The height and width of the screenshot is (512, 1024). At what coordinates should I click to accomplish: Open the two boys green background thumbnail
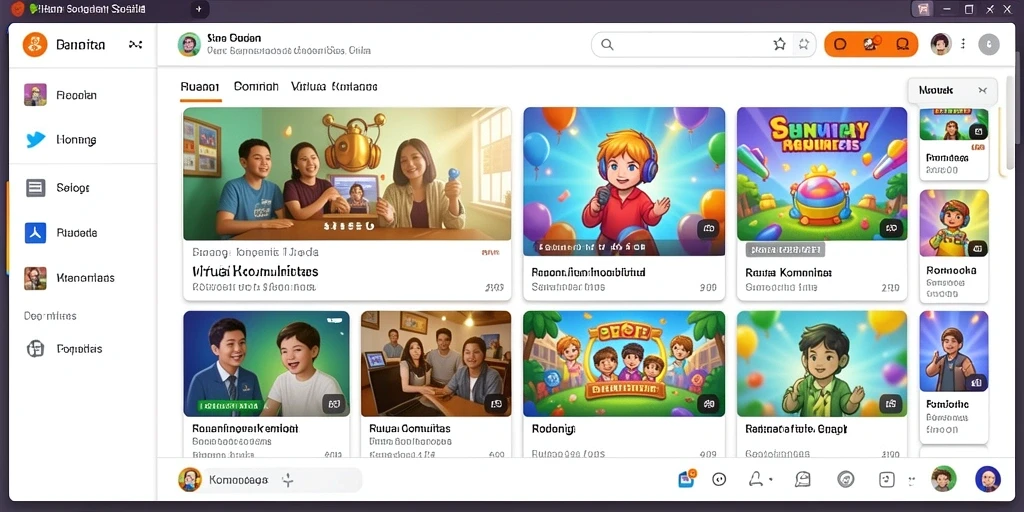tap(266, 364)
